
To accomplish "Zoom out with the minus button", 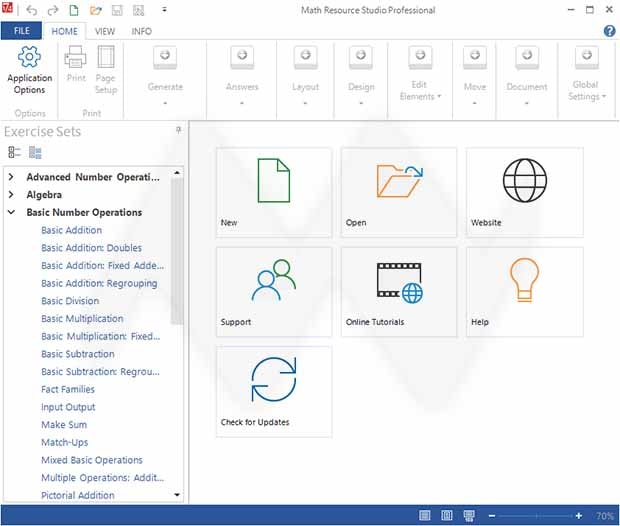I will [x=491, y=516].
